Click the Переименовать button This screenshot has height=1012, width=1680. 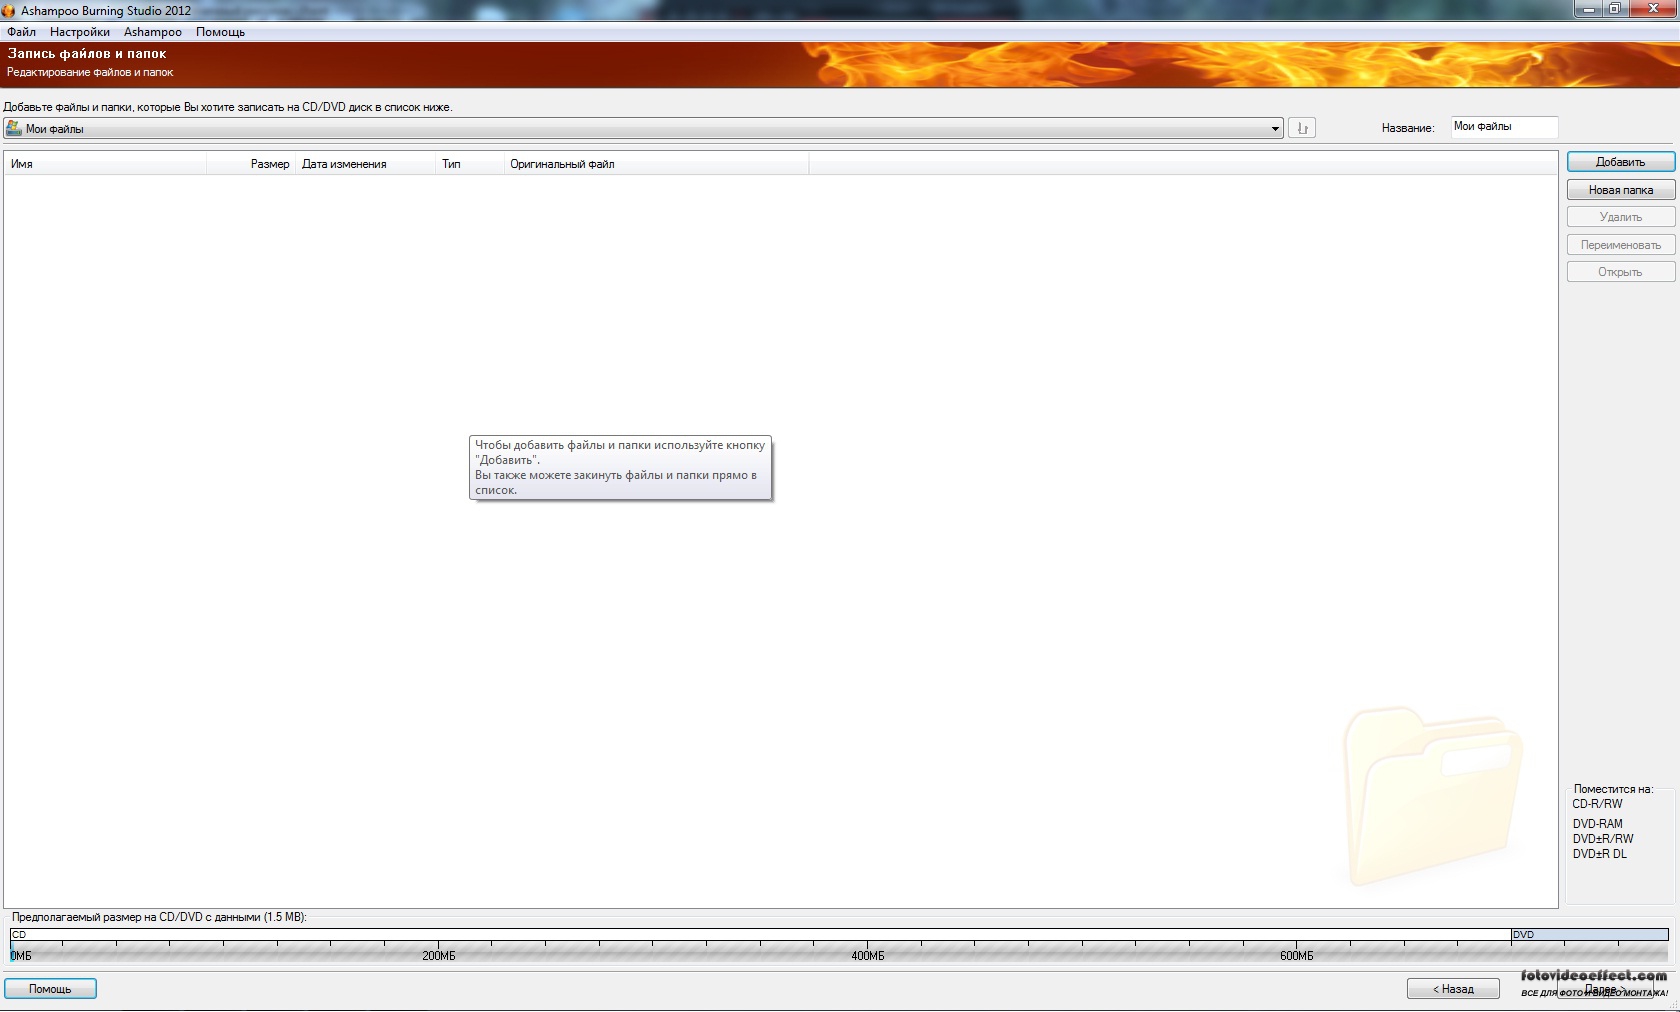click(1620, 245)
